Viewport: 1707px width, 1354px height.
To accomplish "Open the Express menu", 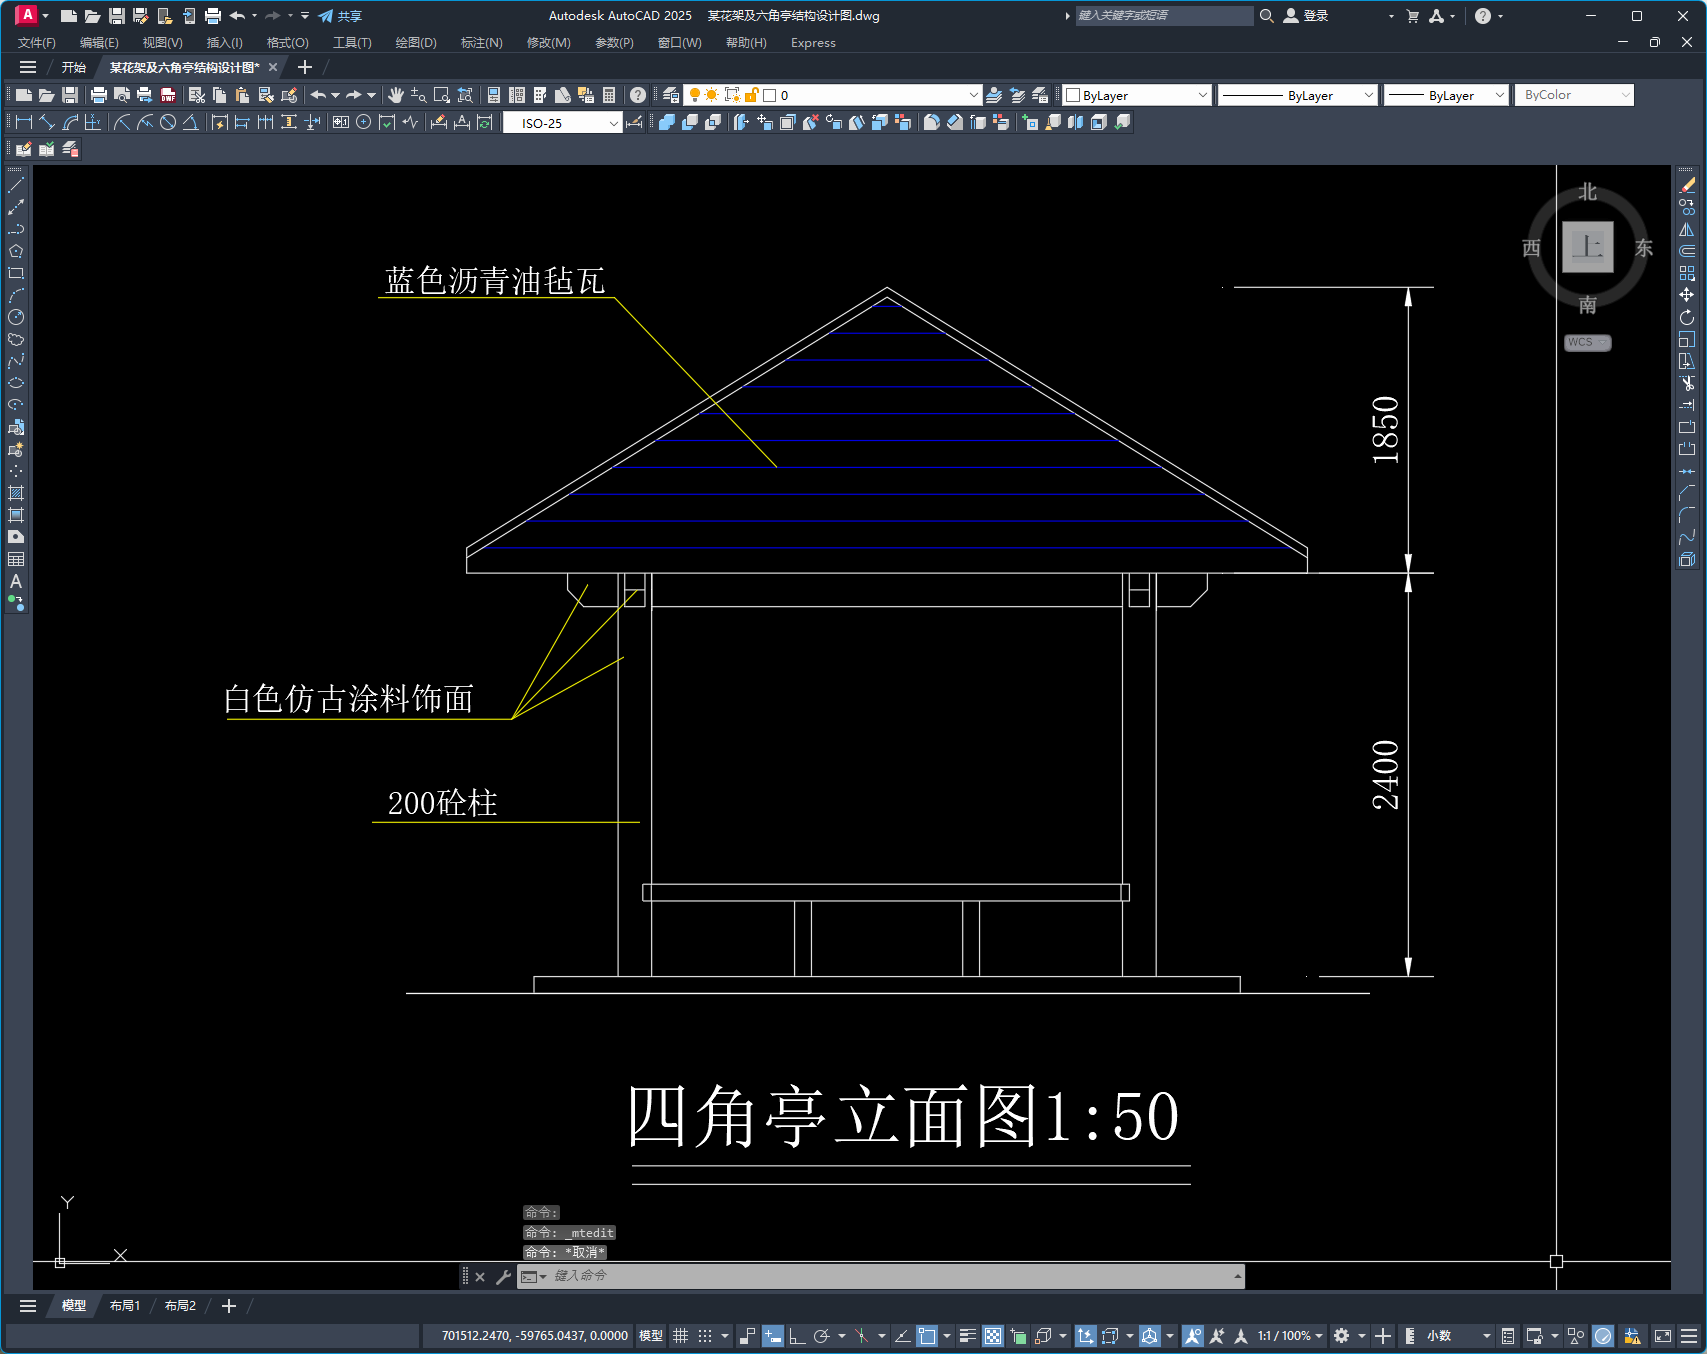I will click(x=813, y=43).
